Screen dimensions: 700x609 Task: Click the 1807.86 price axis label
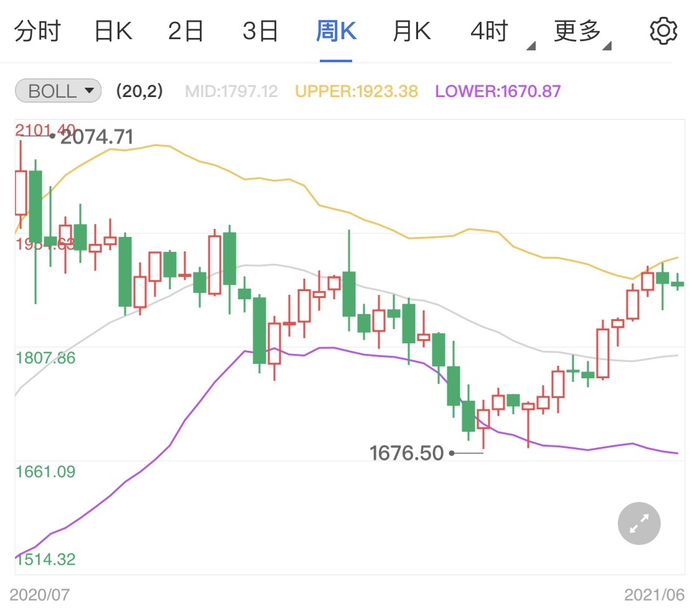click(x=46, y=357)
